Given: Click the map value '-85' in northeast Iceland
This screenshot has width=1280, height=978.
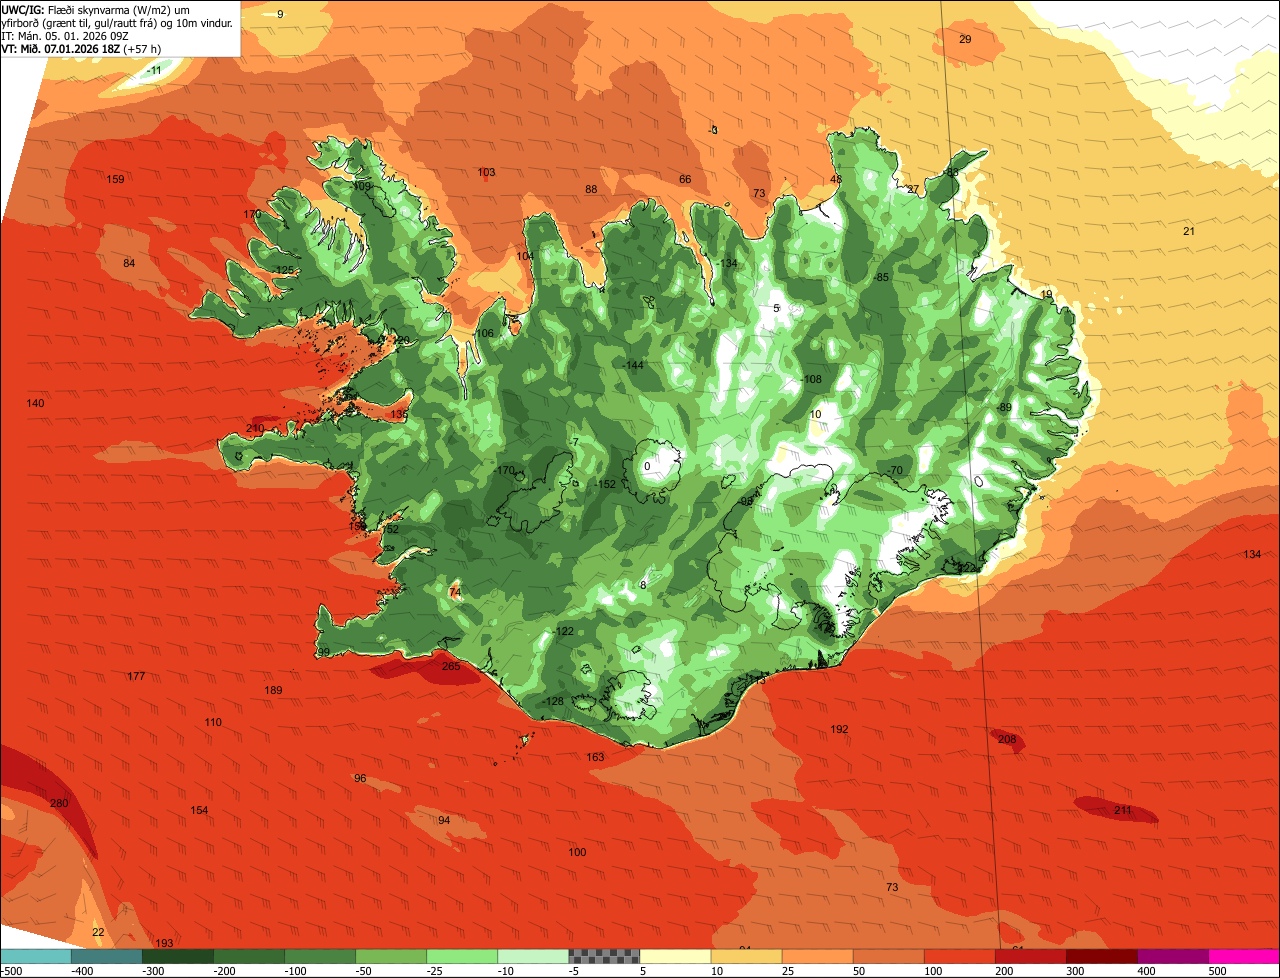Looking at the screenshot, I should coord(880,278).
